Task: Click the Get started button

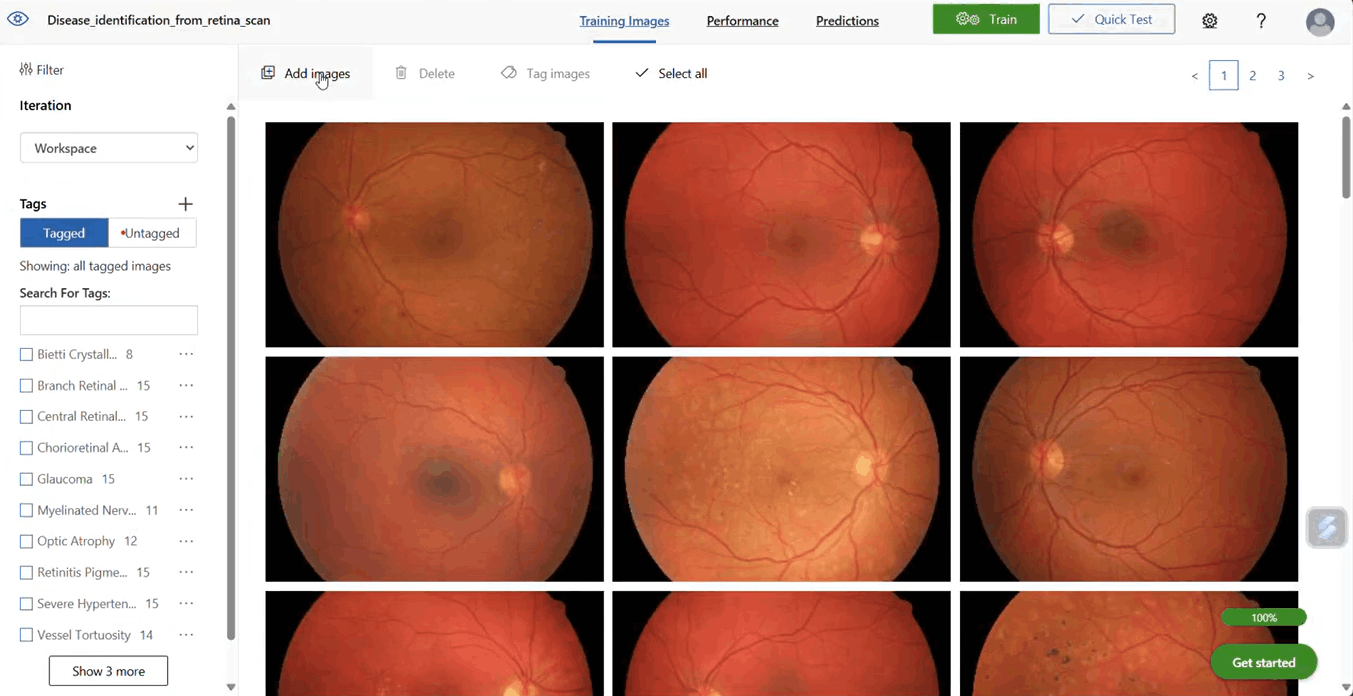Action: pyautogui.click(x=1264, y=662)
